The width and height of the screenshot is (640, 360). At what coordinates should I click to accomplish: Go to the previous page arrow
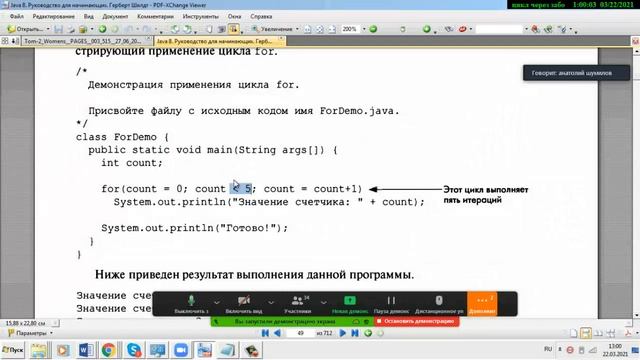[x=278, y=333]
